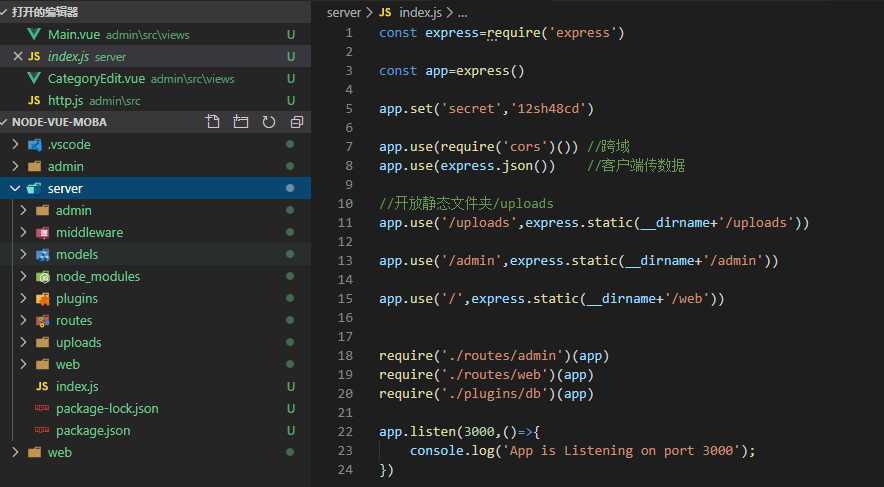Screen dimensions: 884x487
Task: Expand the plugins folder chevron
Action: tap(23, 298)
